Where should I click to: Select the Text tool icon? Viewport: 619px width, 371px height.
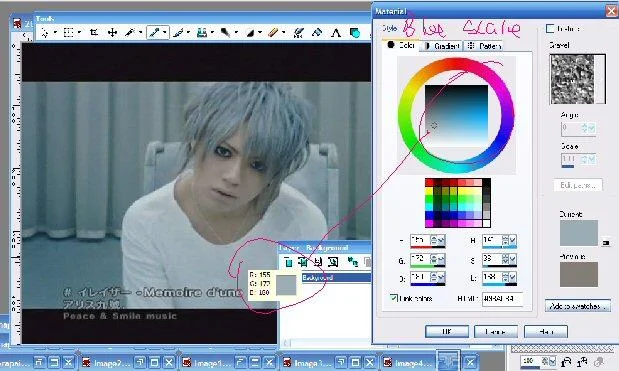(336, 32)
